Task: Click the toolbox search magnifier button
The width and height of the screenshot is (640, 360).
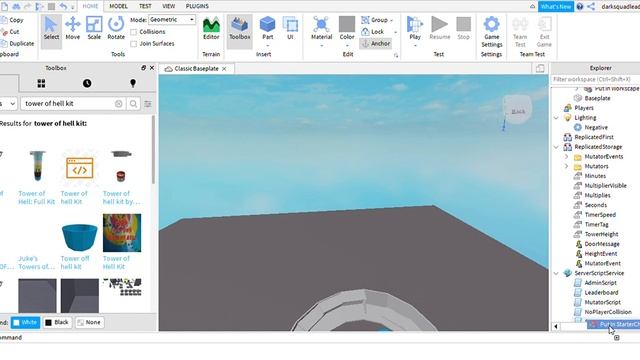Action: (x=133, y=104)
